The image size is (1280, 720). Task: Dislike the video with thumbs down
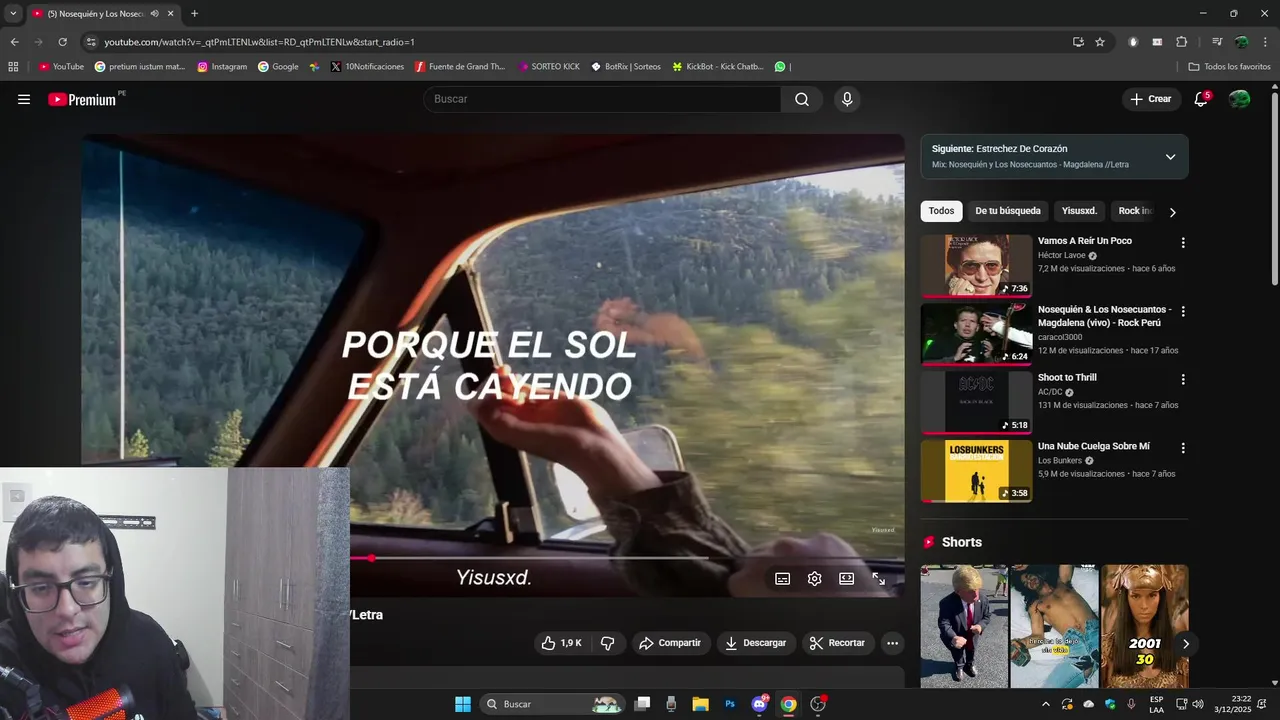click(607, 643)
